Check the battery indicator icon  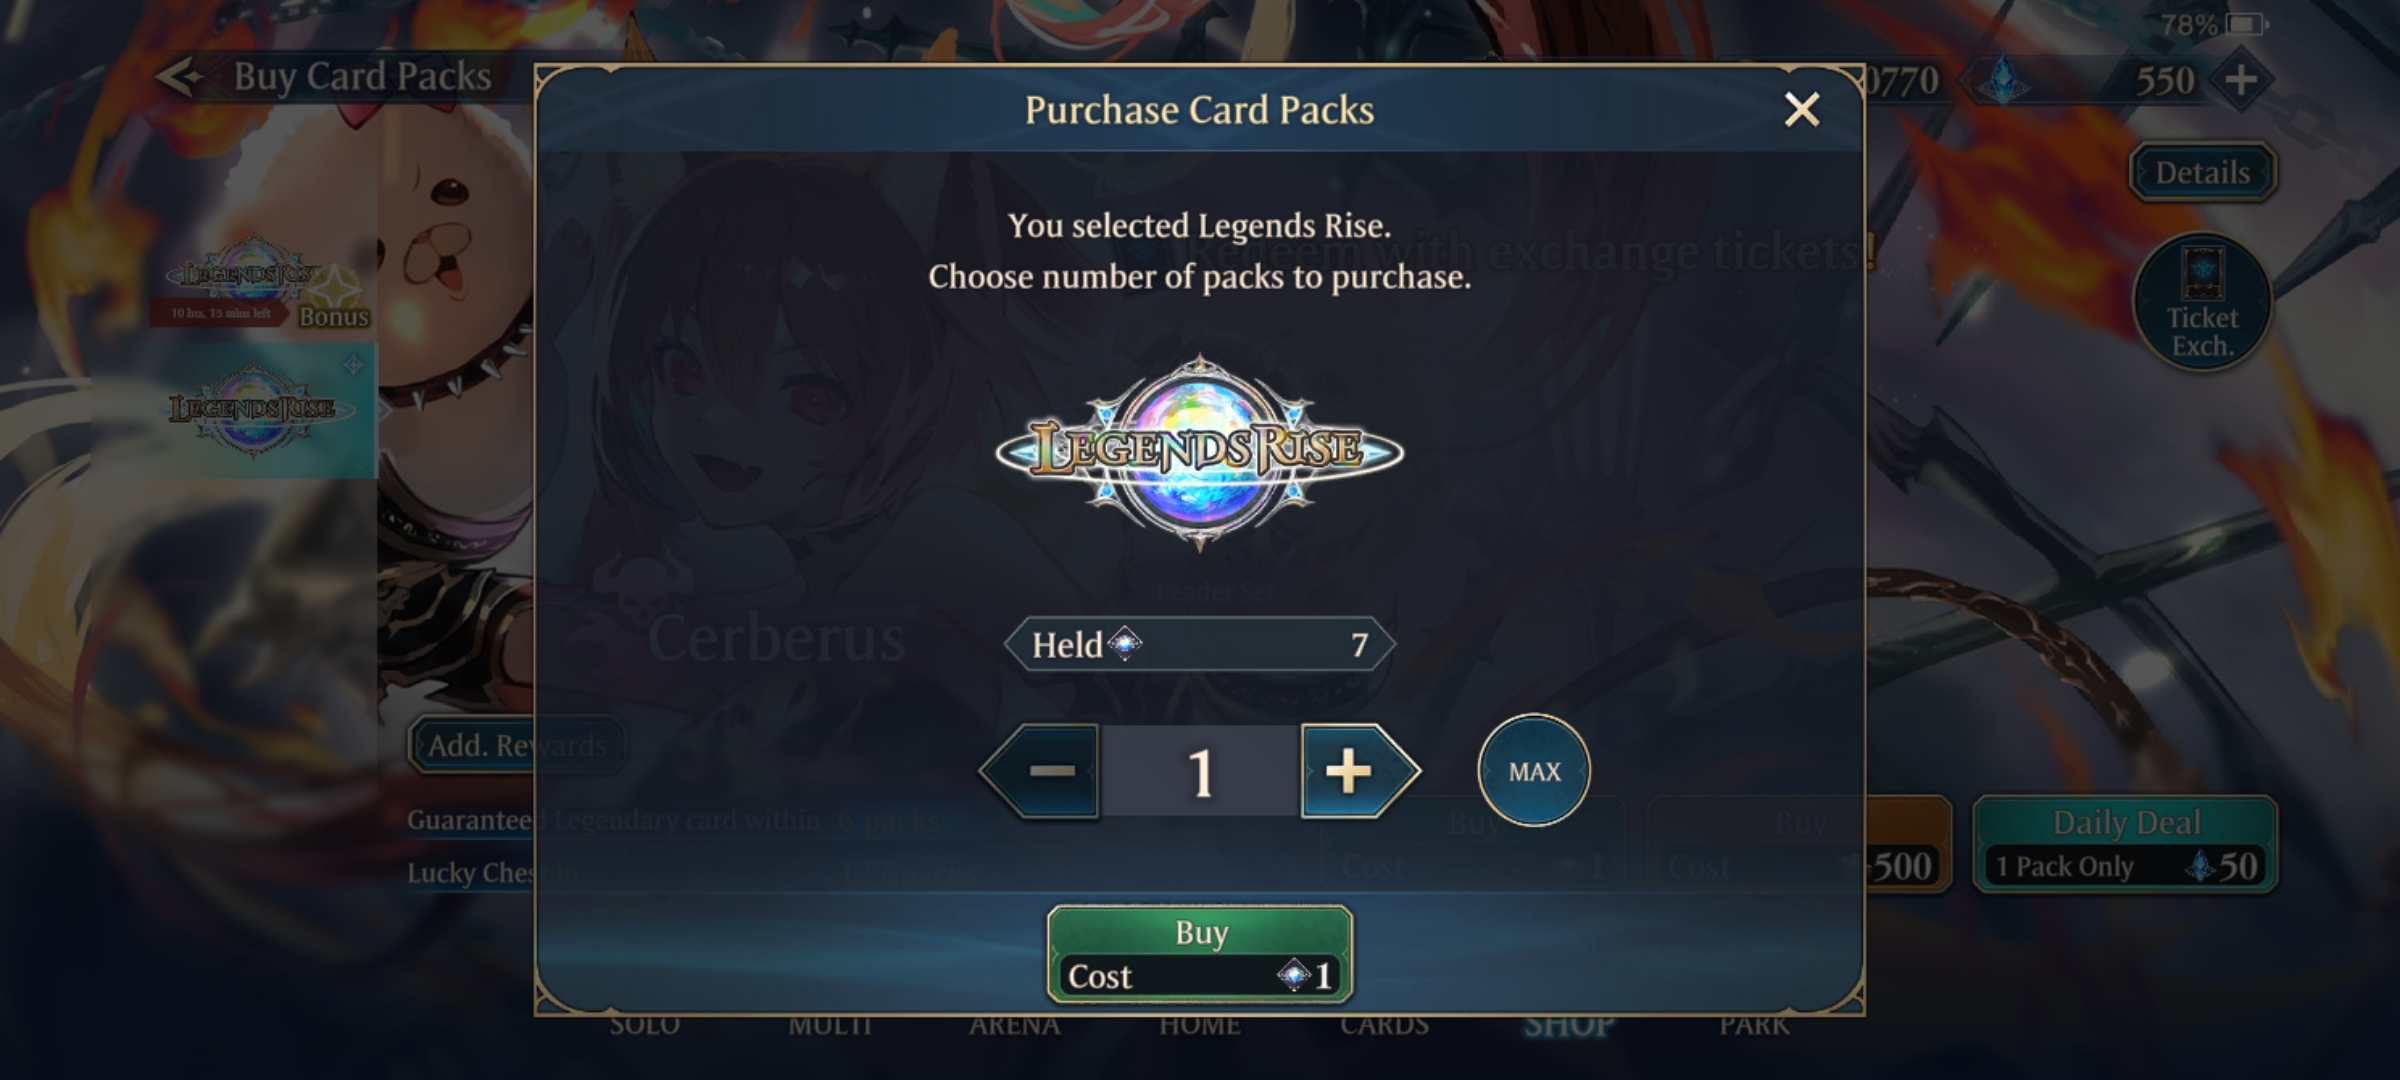pyautogui.click(x=2246, y=24)
